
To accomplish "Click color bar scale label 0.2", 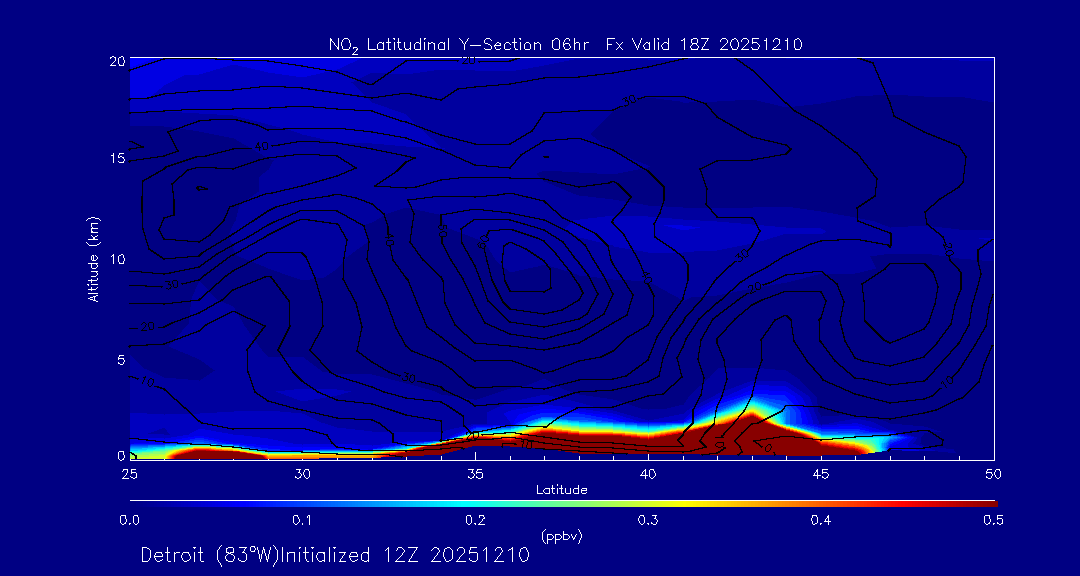I will (x=475, y=520).
